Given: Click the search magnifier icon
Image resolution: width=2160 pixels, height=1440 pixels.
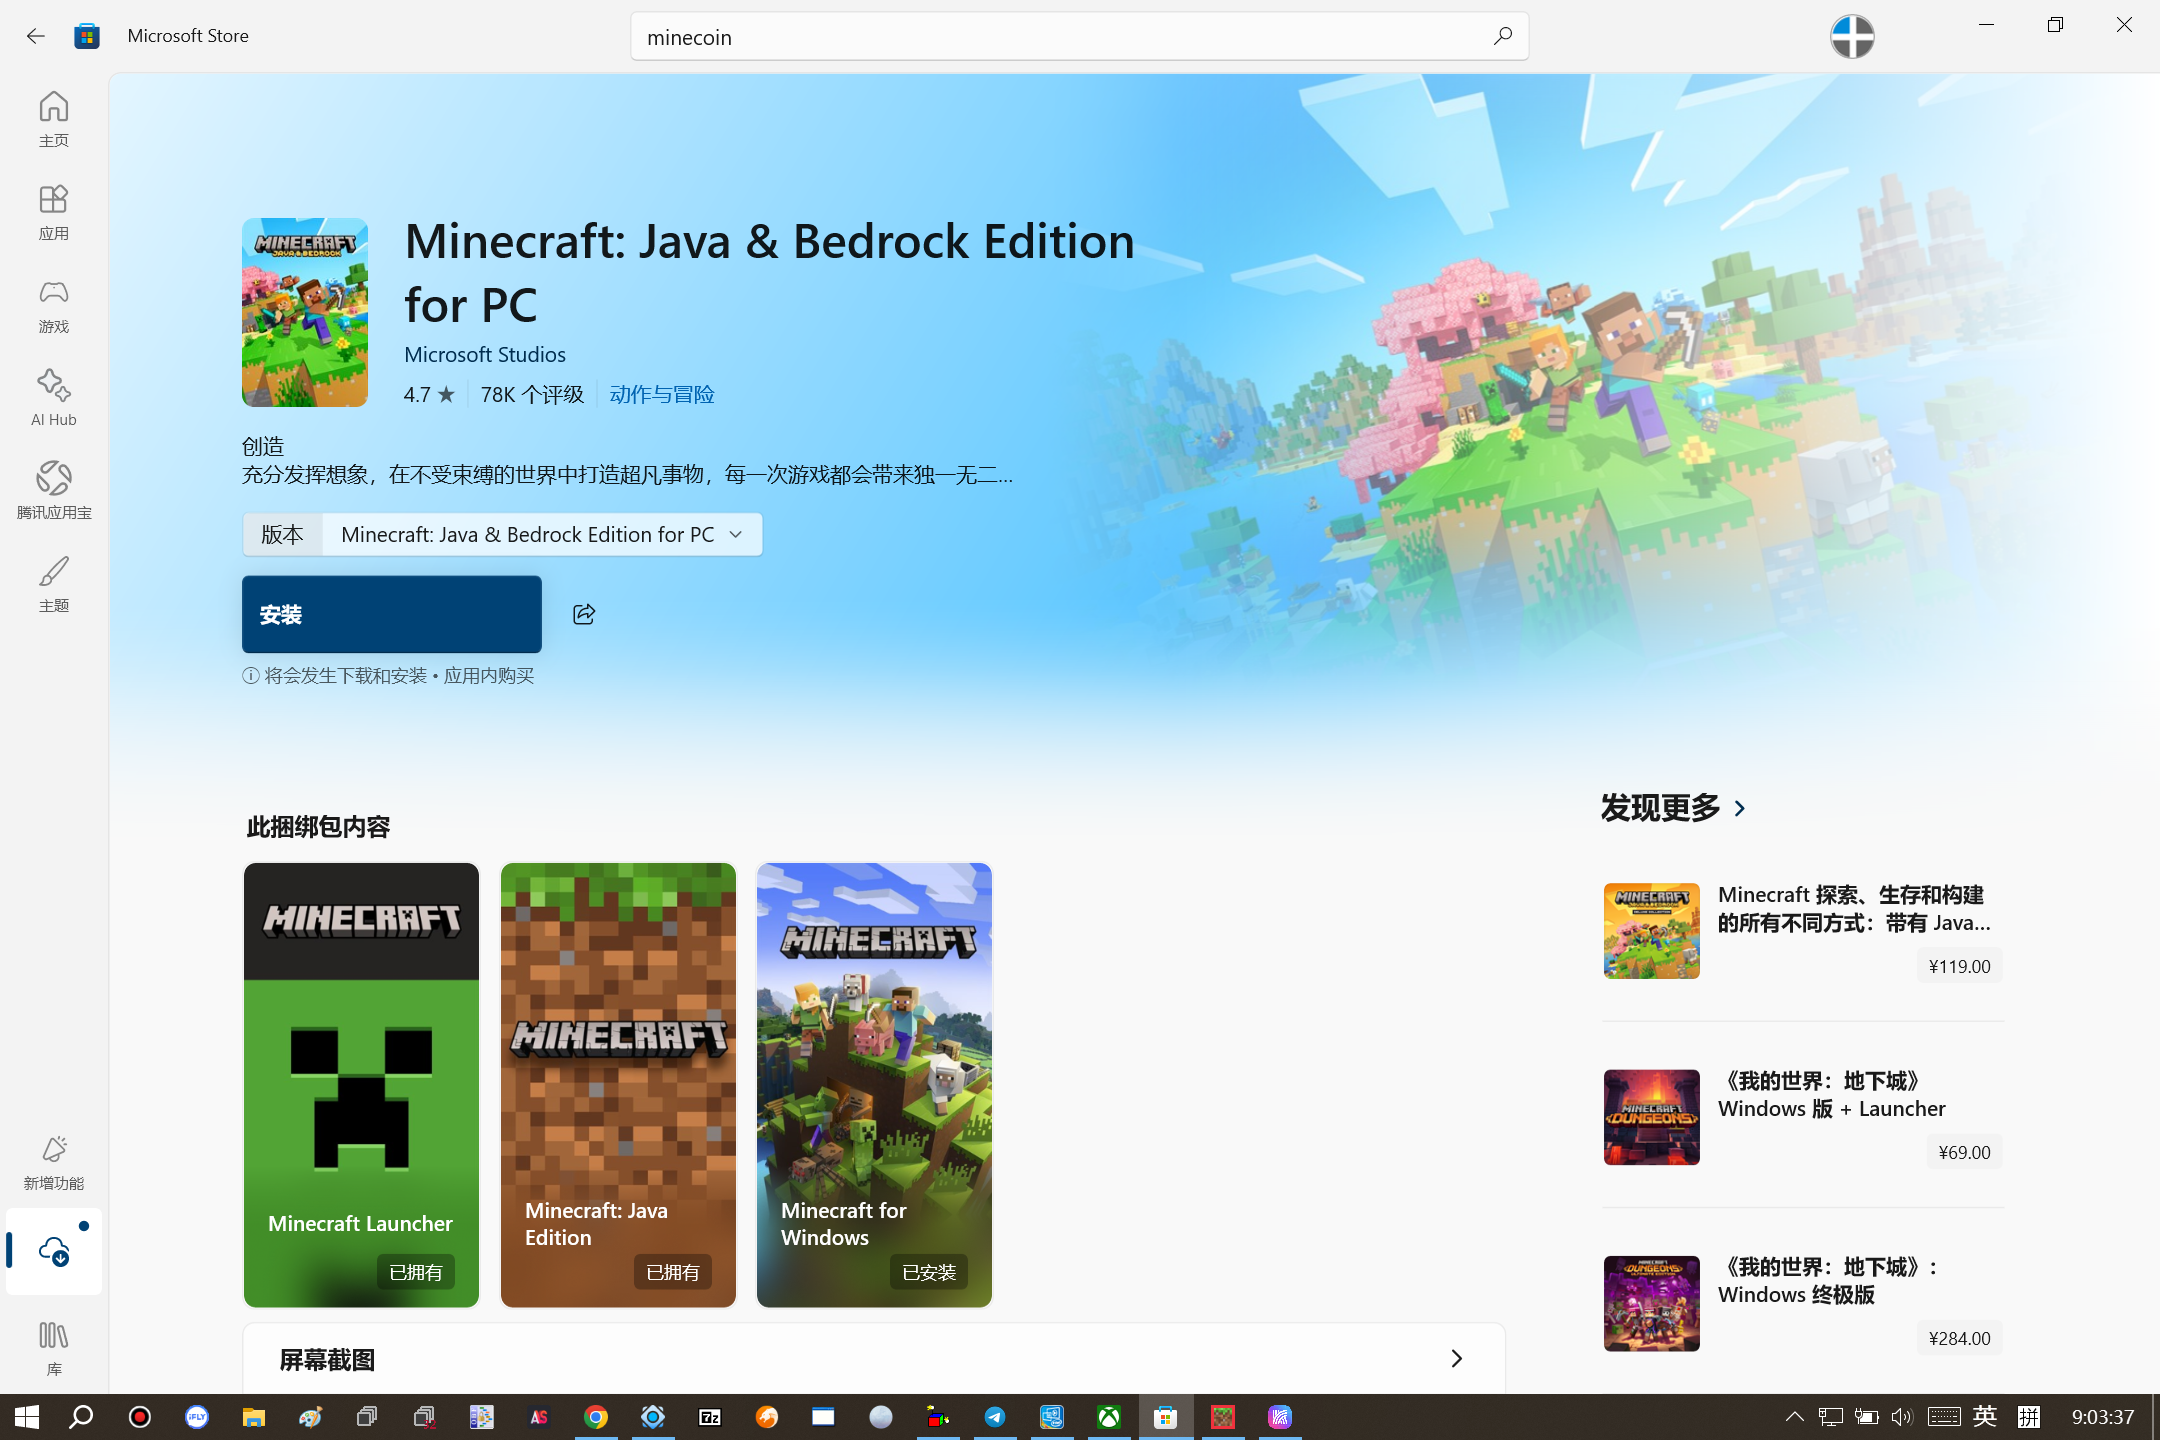Looking at the screenshot, I should [1502, 37].
